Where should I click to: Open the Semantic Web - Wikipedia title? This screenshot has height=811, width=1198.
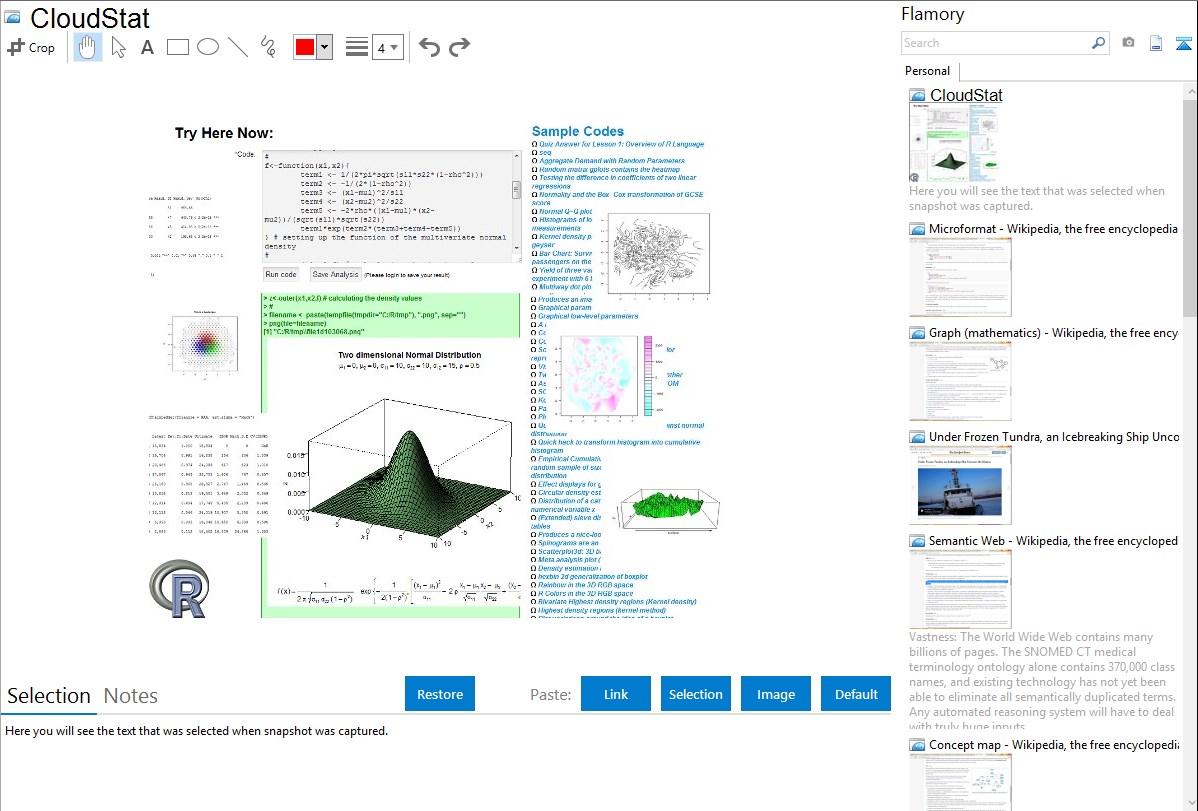pyautogui.click(x=1053, y=540)
